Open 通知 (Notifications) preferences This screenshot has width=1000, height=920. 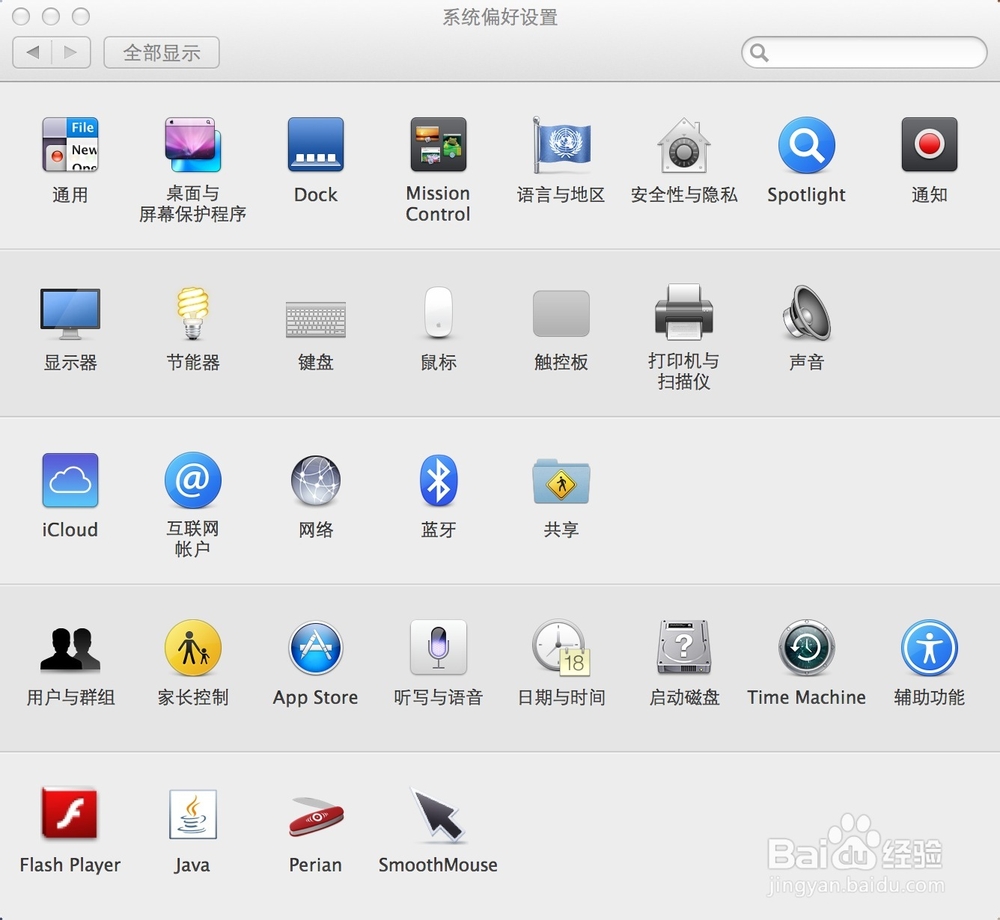929,145
